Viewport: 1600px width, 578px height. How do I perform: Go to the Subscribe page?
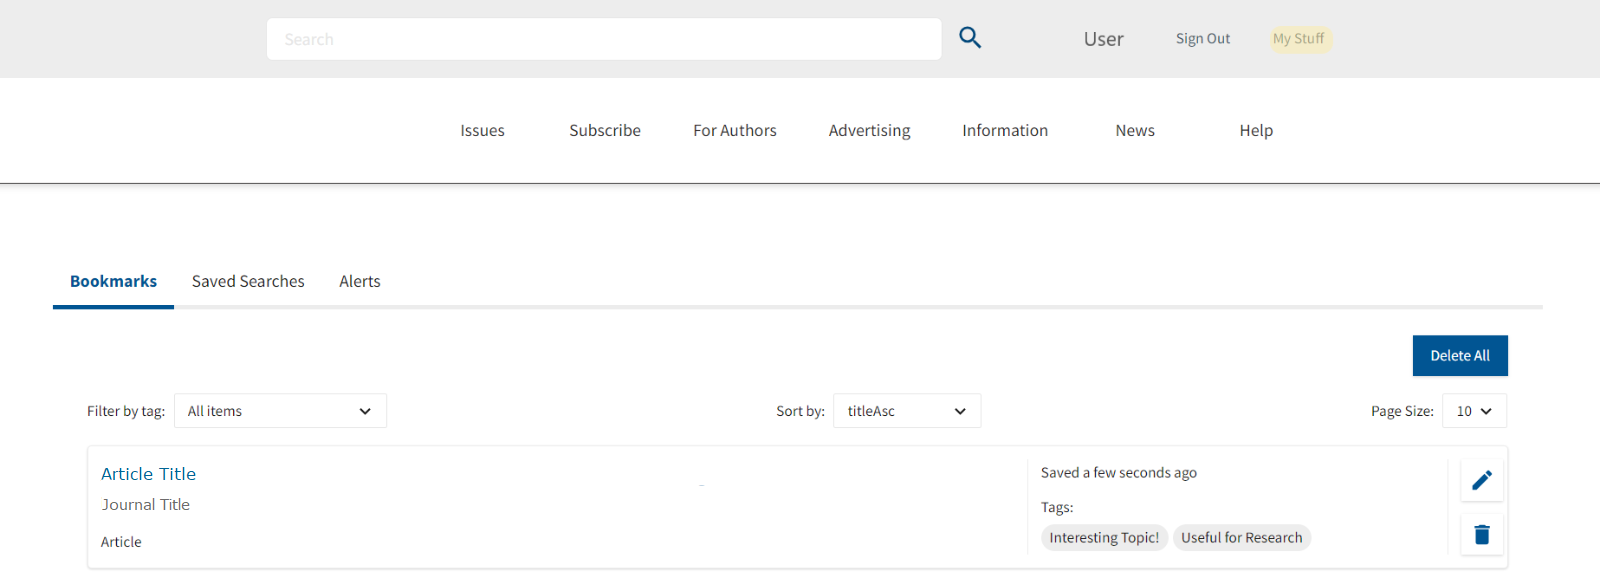pos(605,131)
